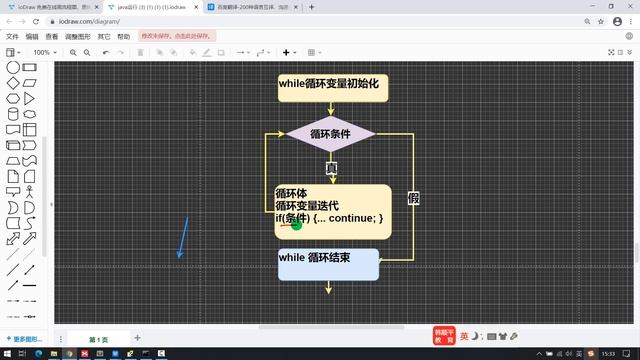Open the plus insert dropdown
The width and height of the screenshot is (640, 360).
click(x=289, y=53)
